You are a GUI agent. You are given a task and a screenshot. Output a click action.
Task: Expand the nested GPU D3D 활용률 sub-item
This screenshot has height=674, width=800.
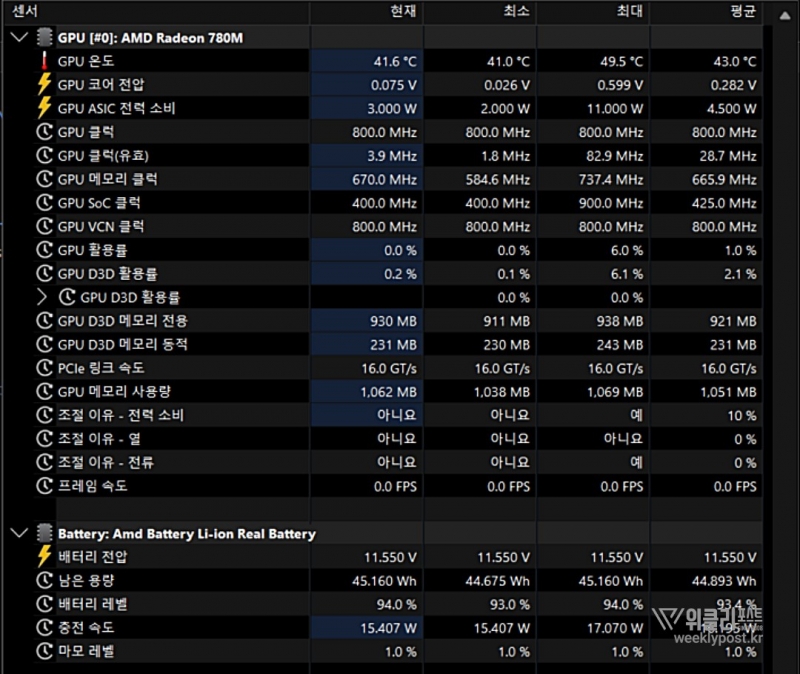(42, 297)
